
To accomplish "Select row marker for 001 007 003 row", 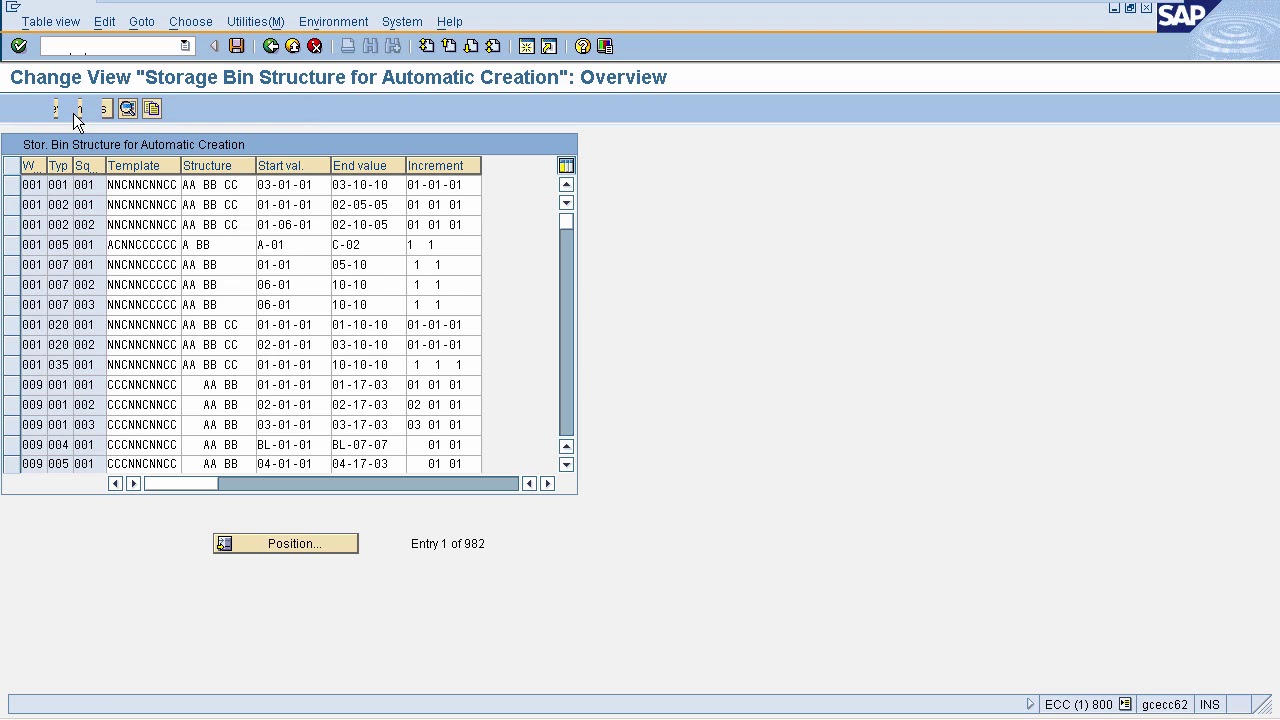I will click(x=11, y=305).
